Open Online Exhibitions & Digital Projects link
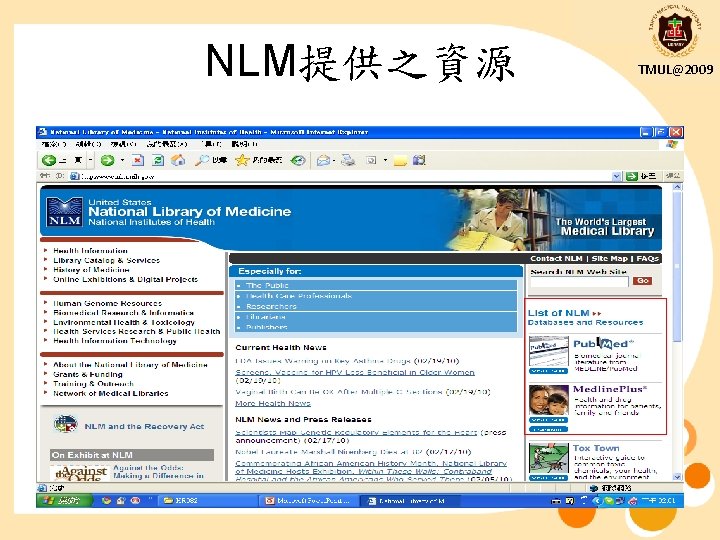The width and height of the screenshot is (720, 540). [x=125, y=279]
